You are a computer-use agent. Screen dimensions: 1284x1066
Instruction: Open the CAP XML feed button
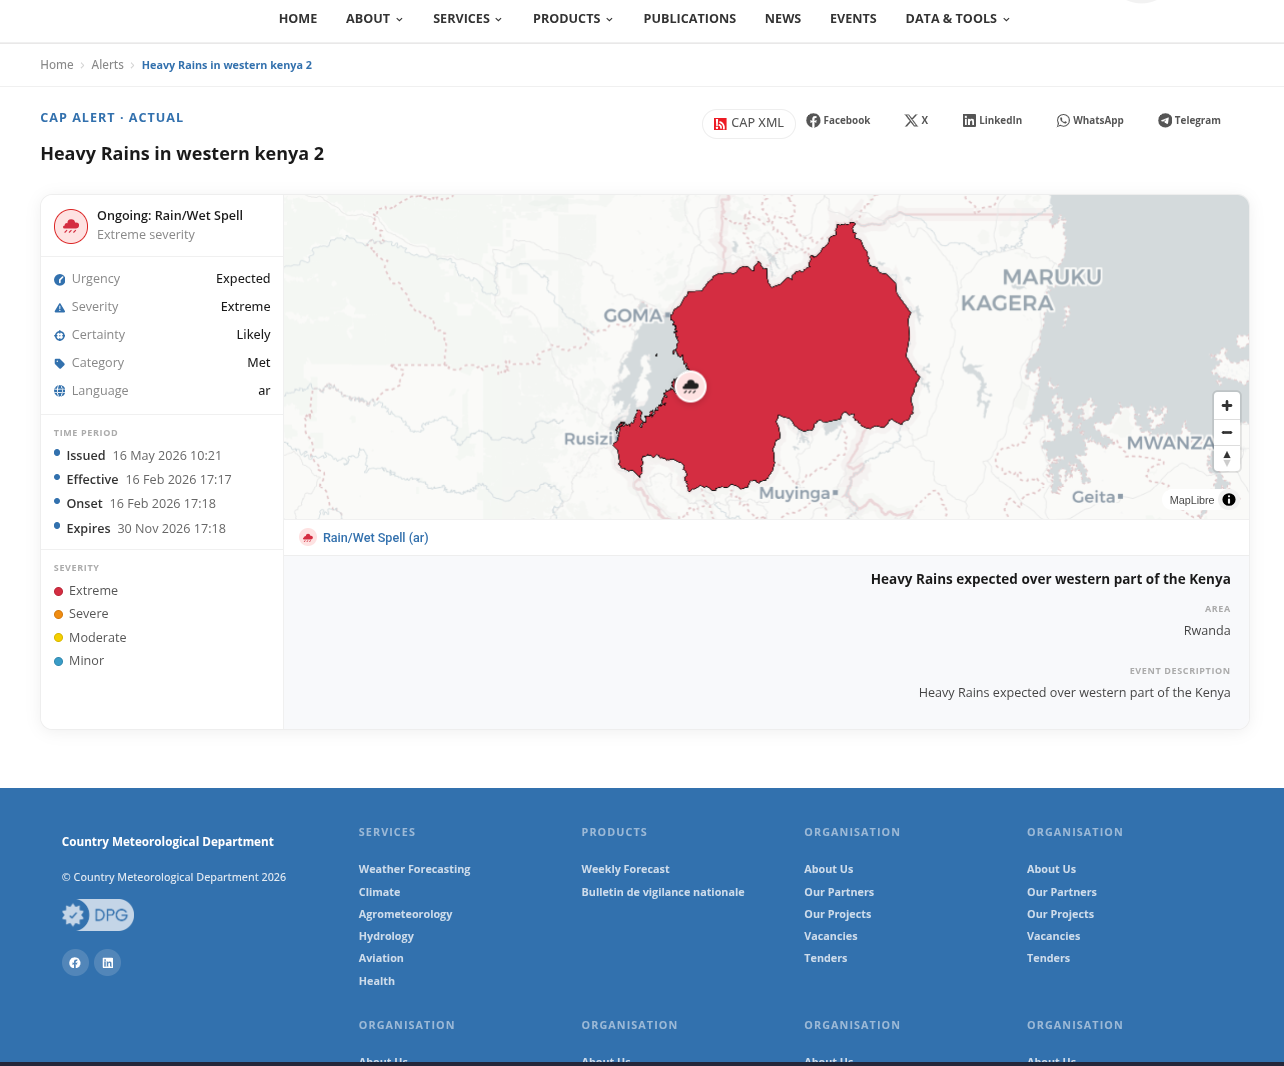pyautogui.click(x=748, y=123)
